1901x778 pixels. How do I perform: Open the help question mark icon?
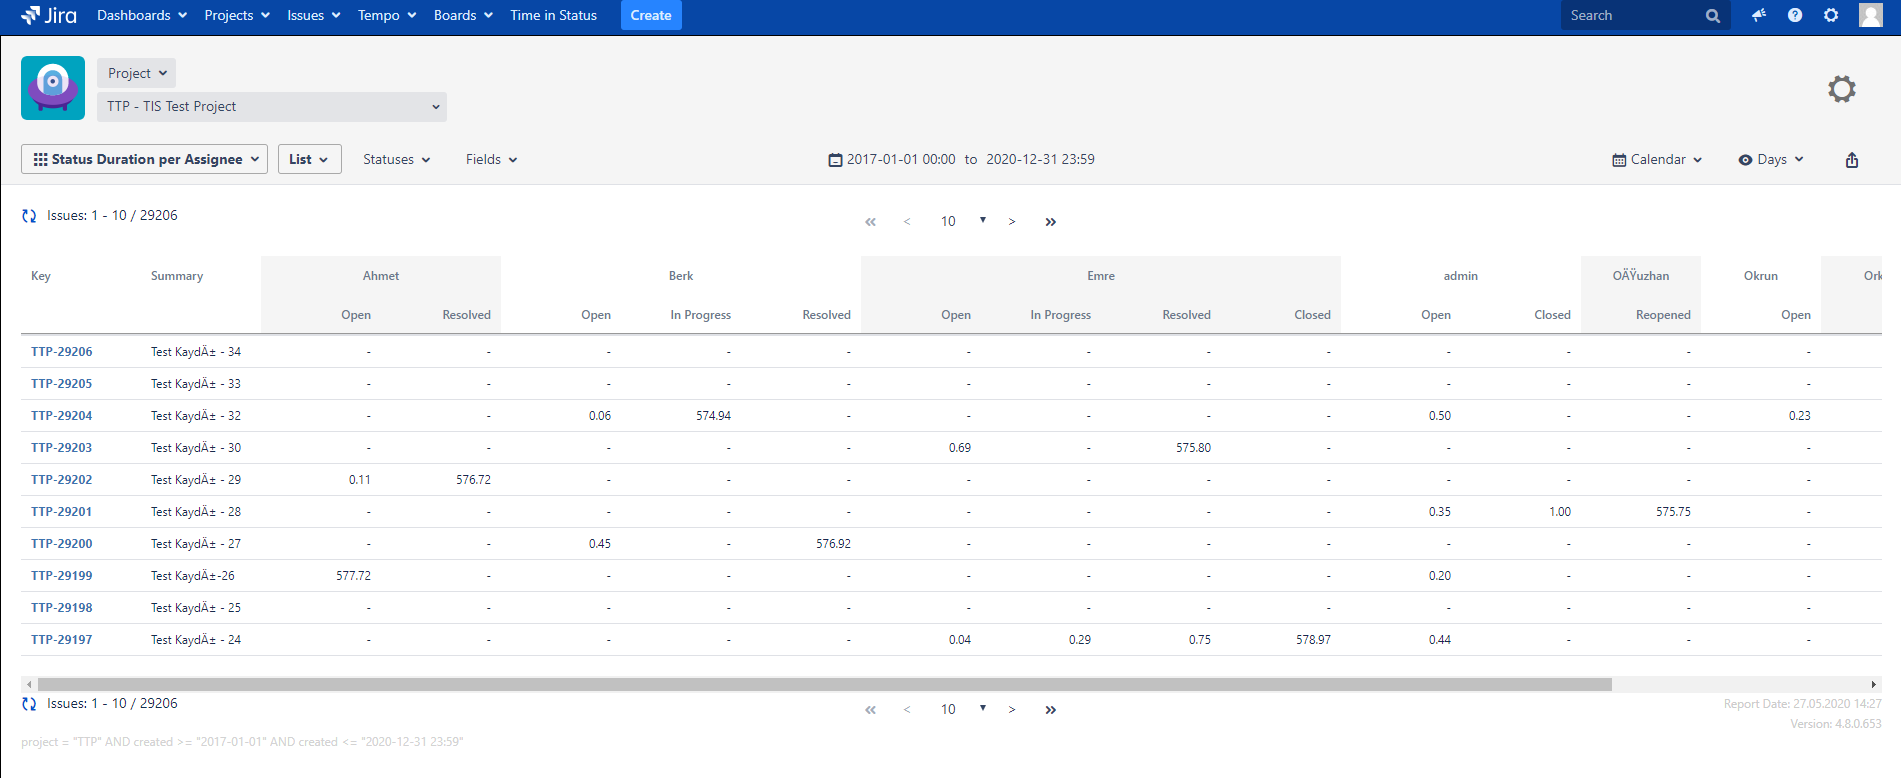pyautogui.click(x=1795, y=15)
